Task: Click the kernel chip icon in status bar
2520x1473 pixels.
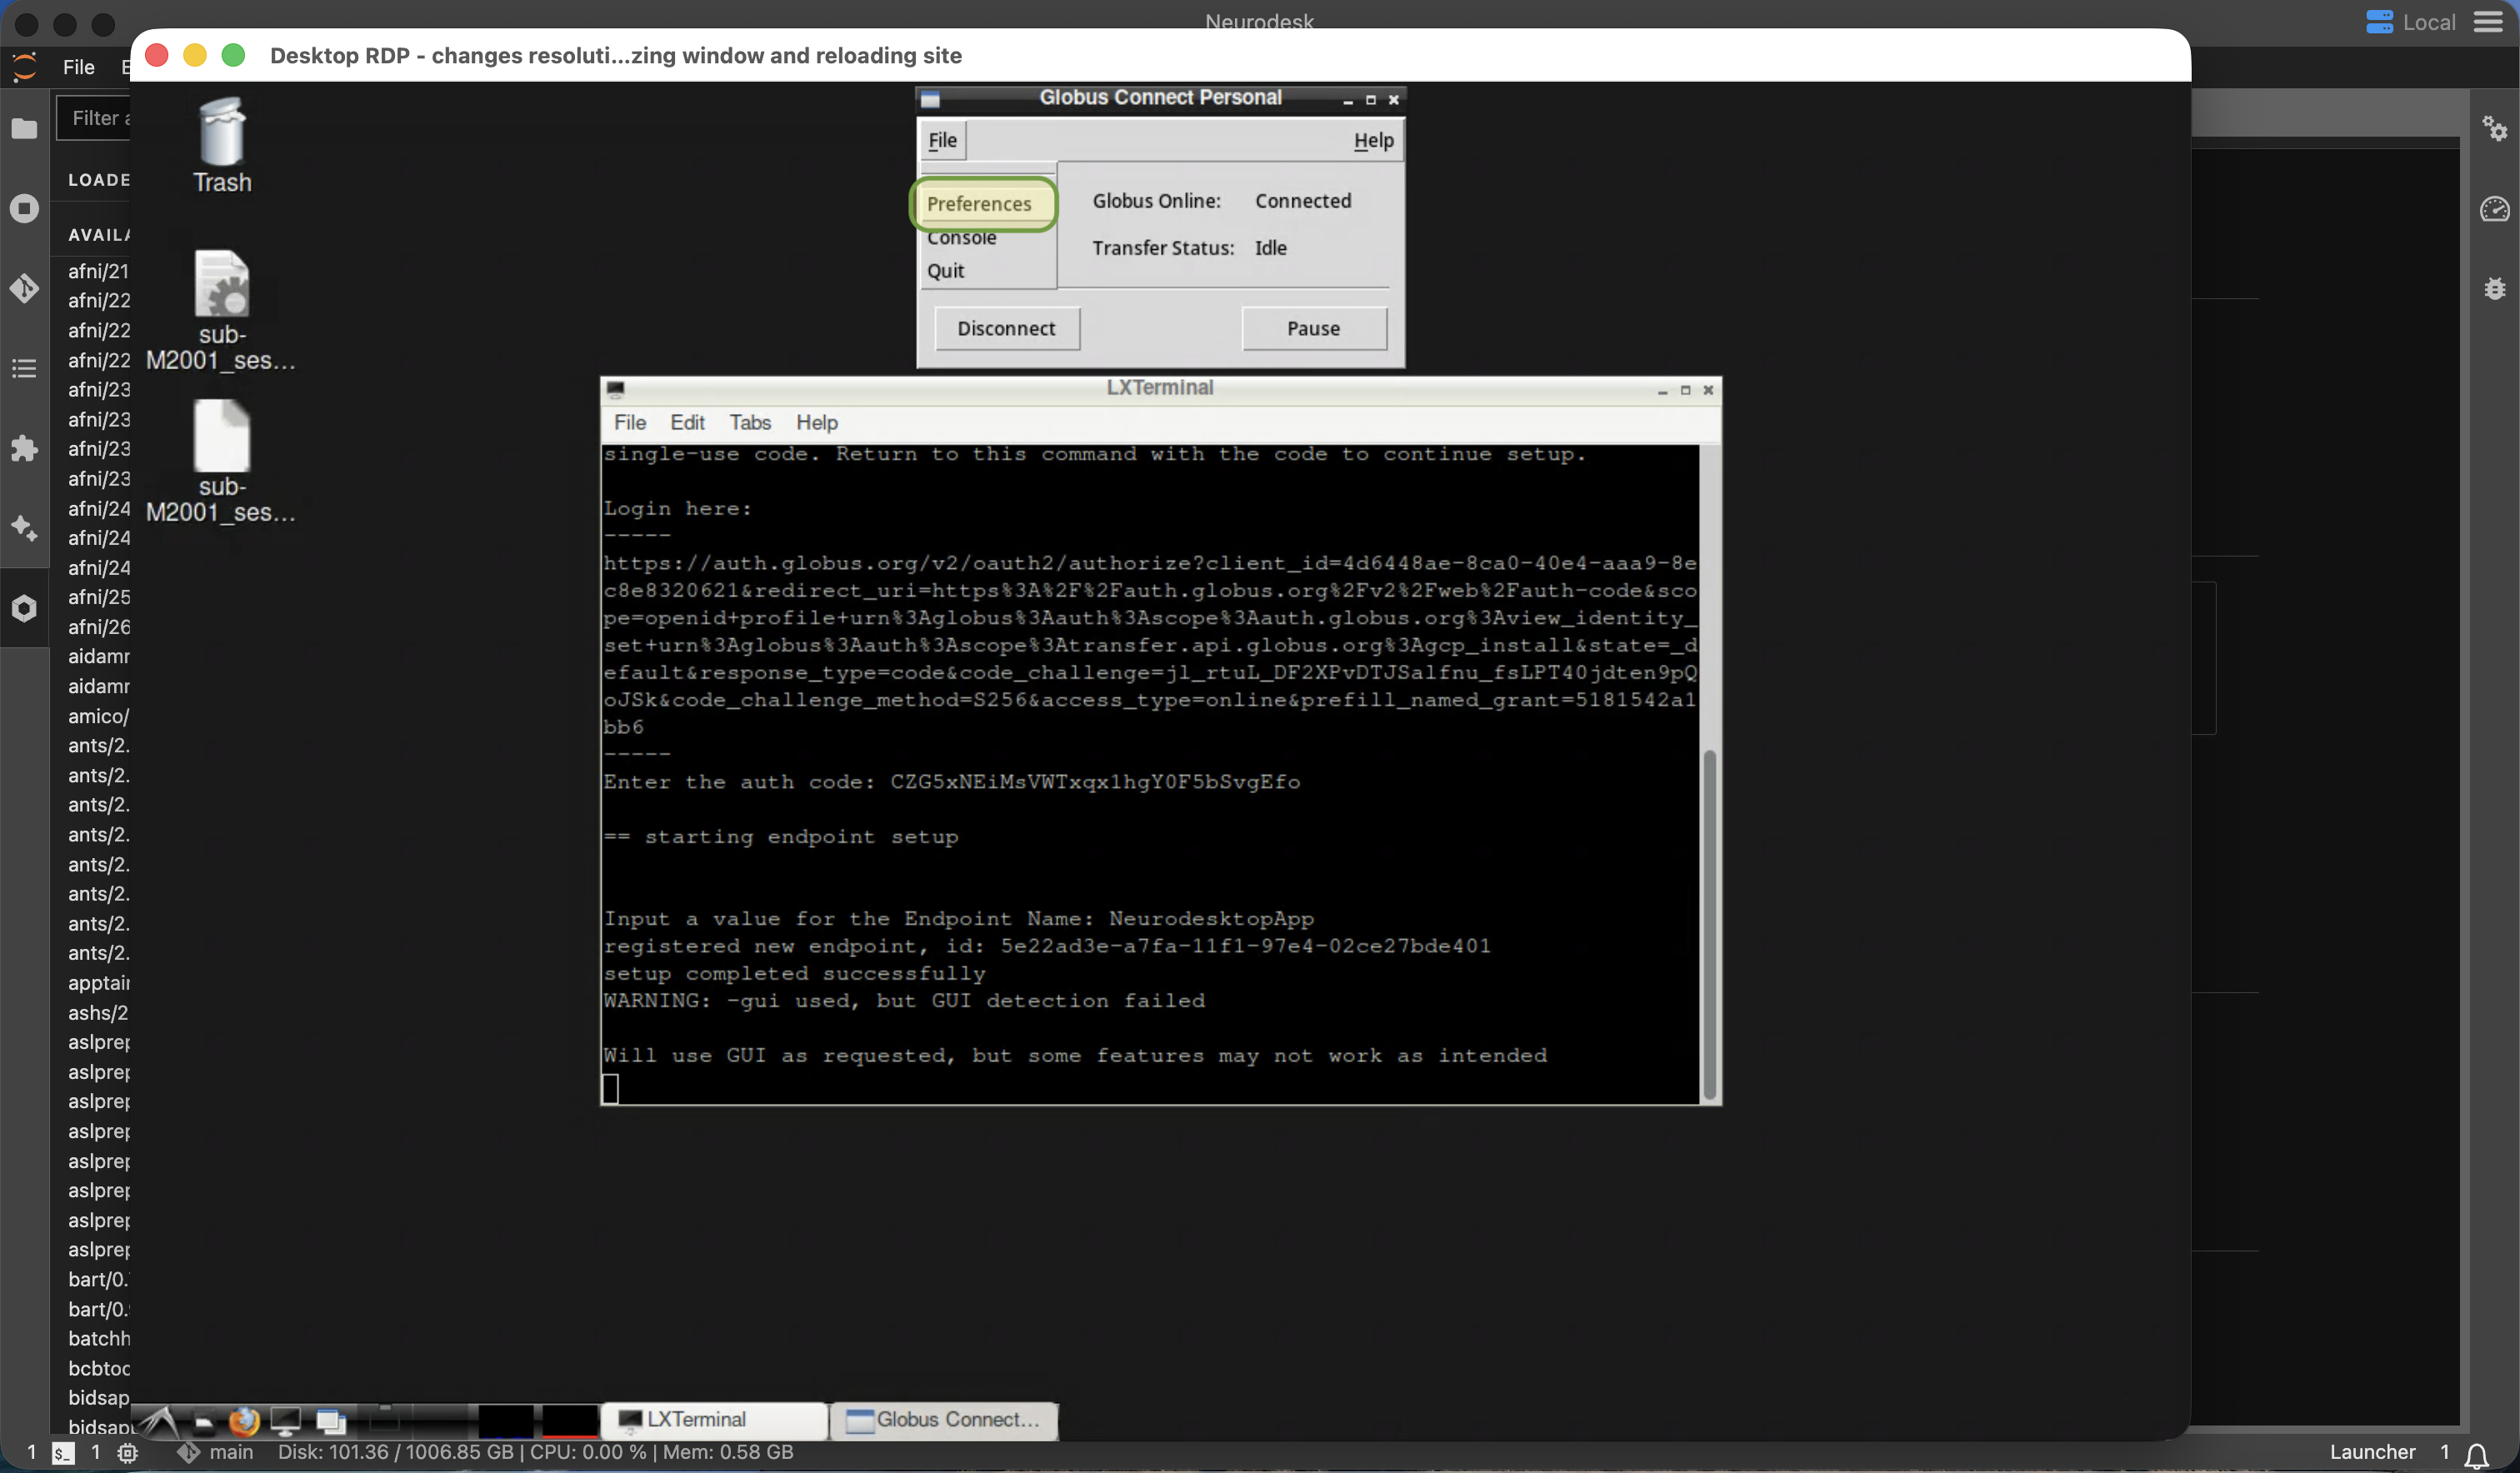Action: point(127,1453)
